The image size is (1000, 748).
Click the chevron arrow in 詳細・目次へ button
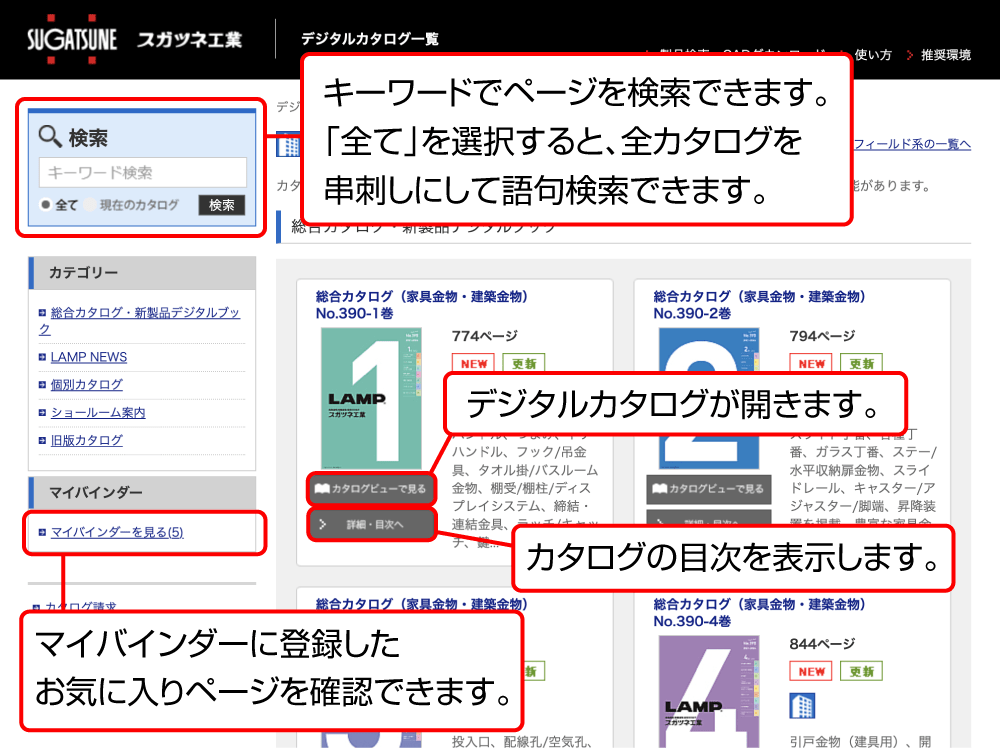[x=323, y=524]
